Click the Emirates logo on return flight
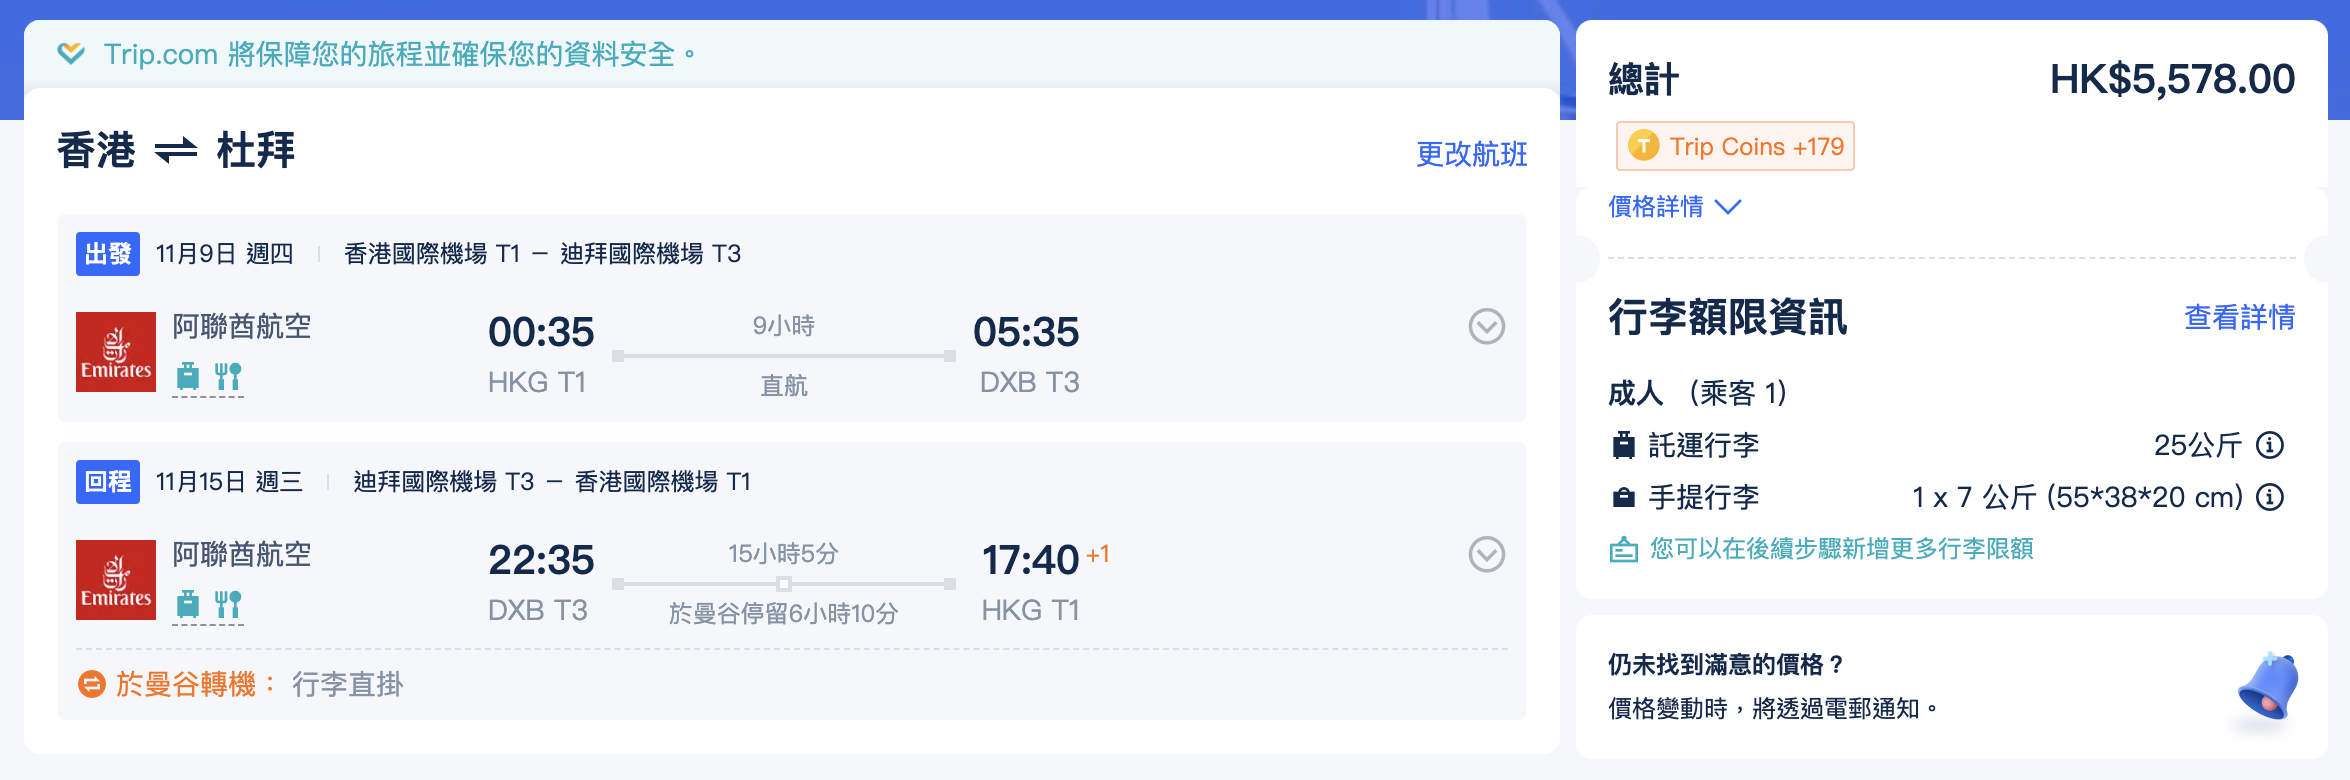Image resolution: width=2350 pixels, height=780 pixels. click(x=116, y=580)
